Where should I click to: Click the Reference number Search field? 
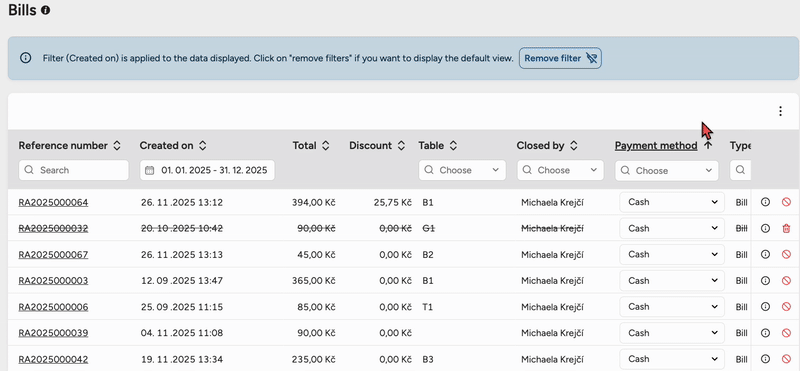click(x=73, y=170)
